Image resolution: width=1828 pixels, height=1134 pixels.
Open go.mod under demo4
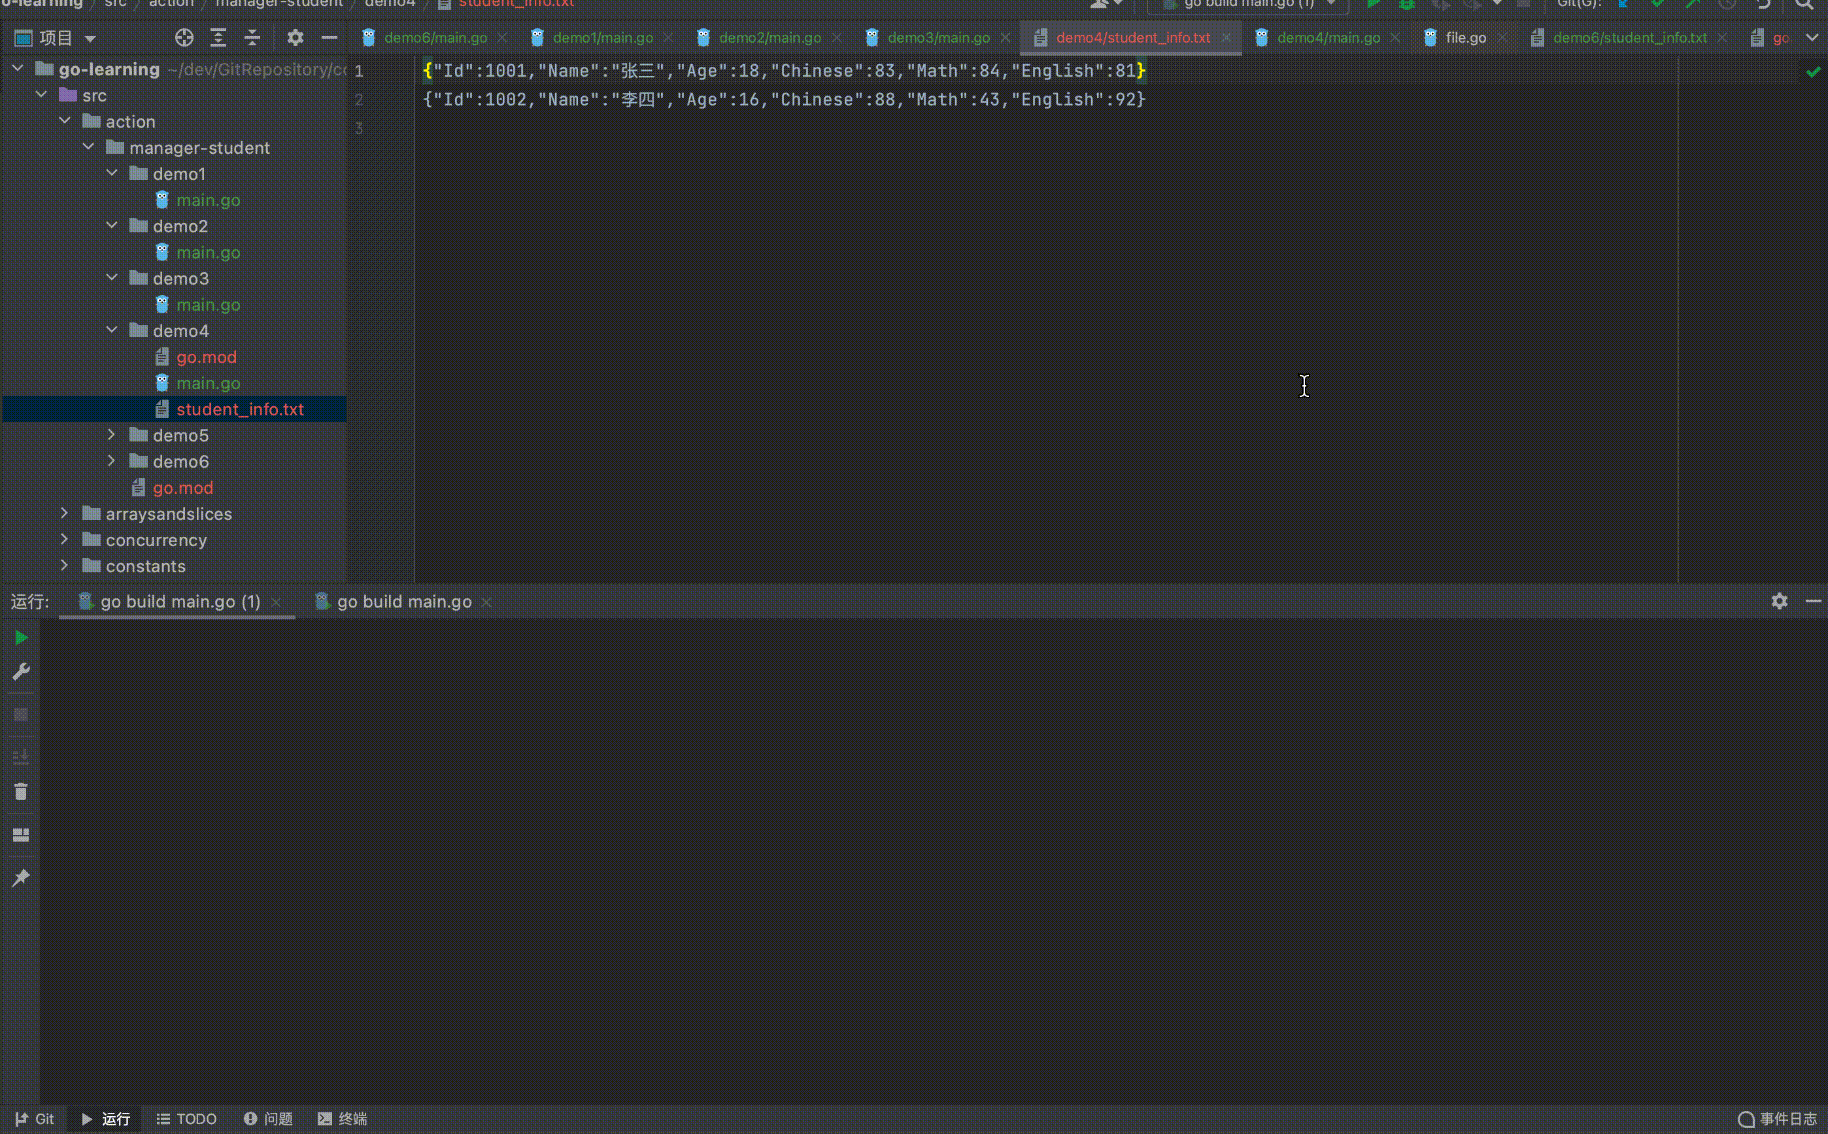pyautogui.click(x=206, y=357)
